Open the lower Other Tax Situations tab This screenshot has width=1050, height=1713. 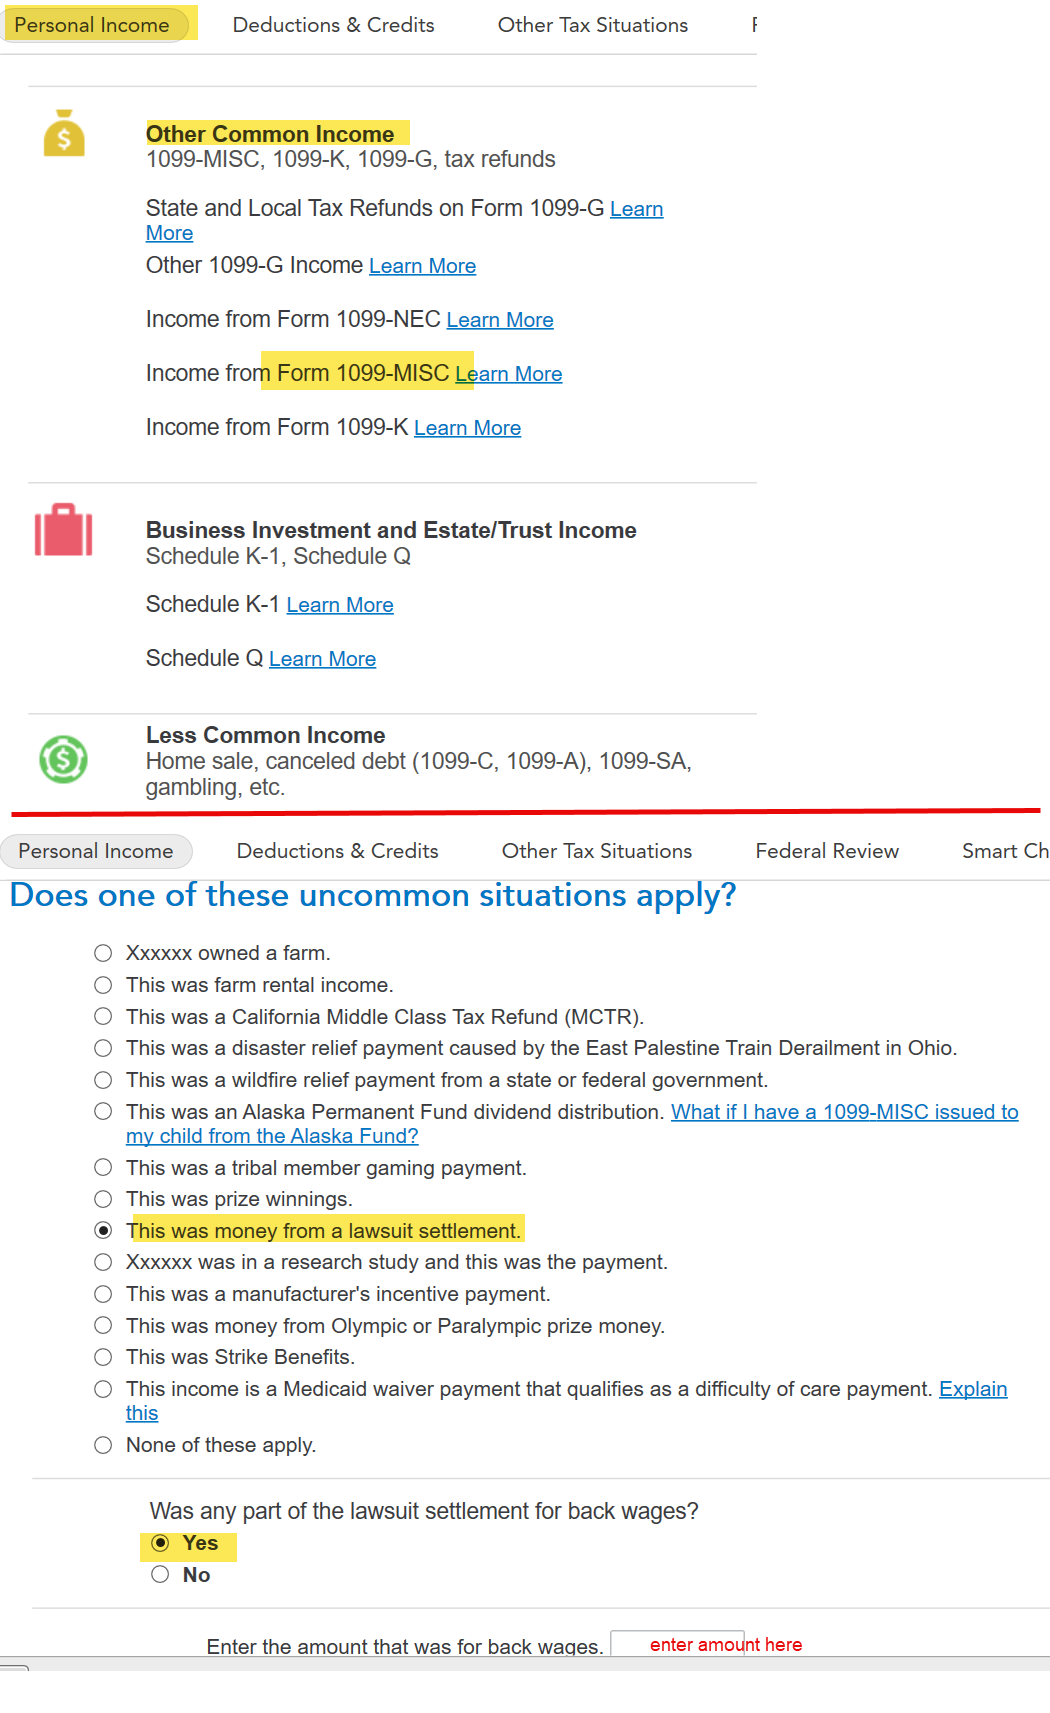(597, 851)
